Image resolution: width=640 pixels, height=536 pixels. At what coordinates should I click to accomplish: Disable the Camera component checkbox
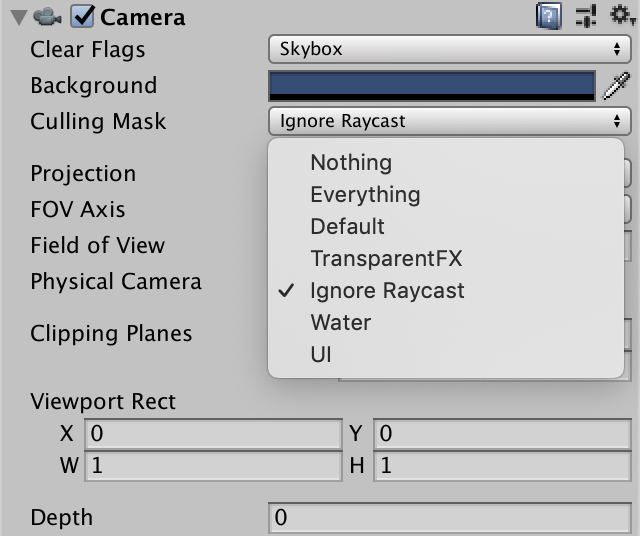pyautogui.click(x=83, y=16)
